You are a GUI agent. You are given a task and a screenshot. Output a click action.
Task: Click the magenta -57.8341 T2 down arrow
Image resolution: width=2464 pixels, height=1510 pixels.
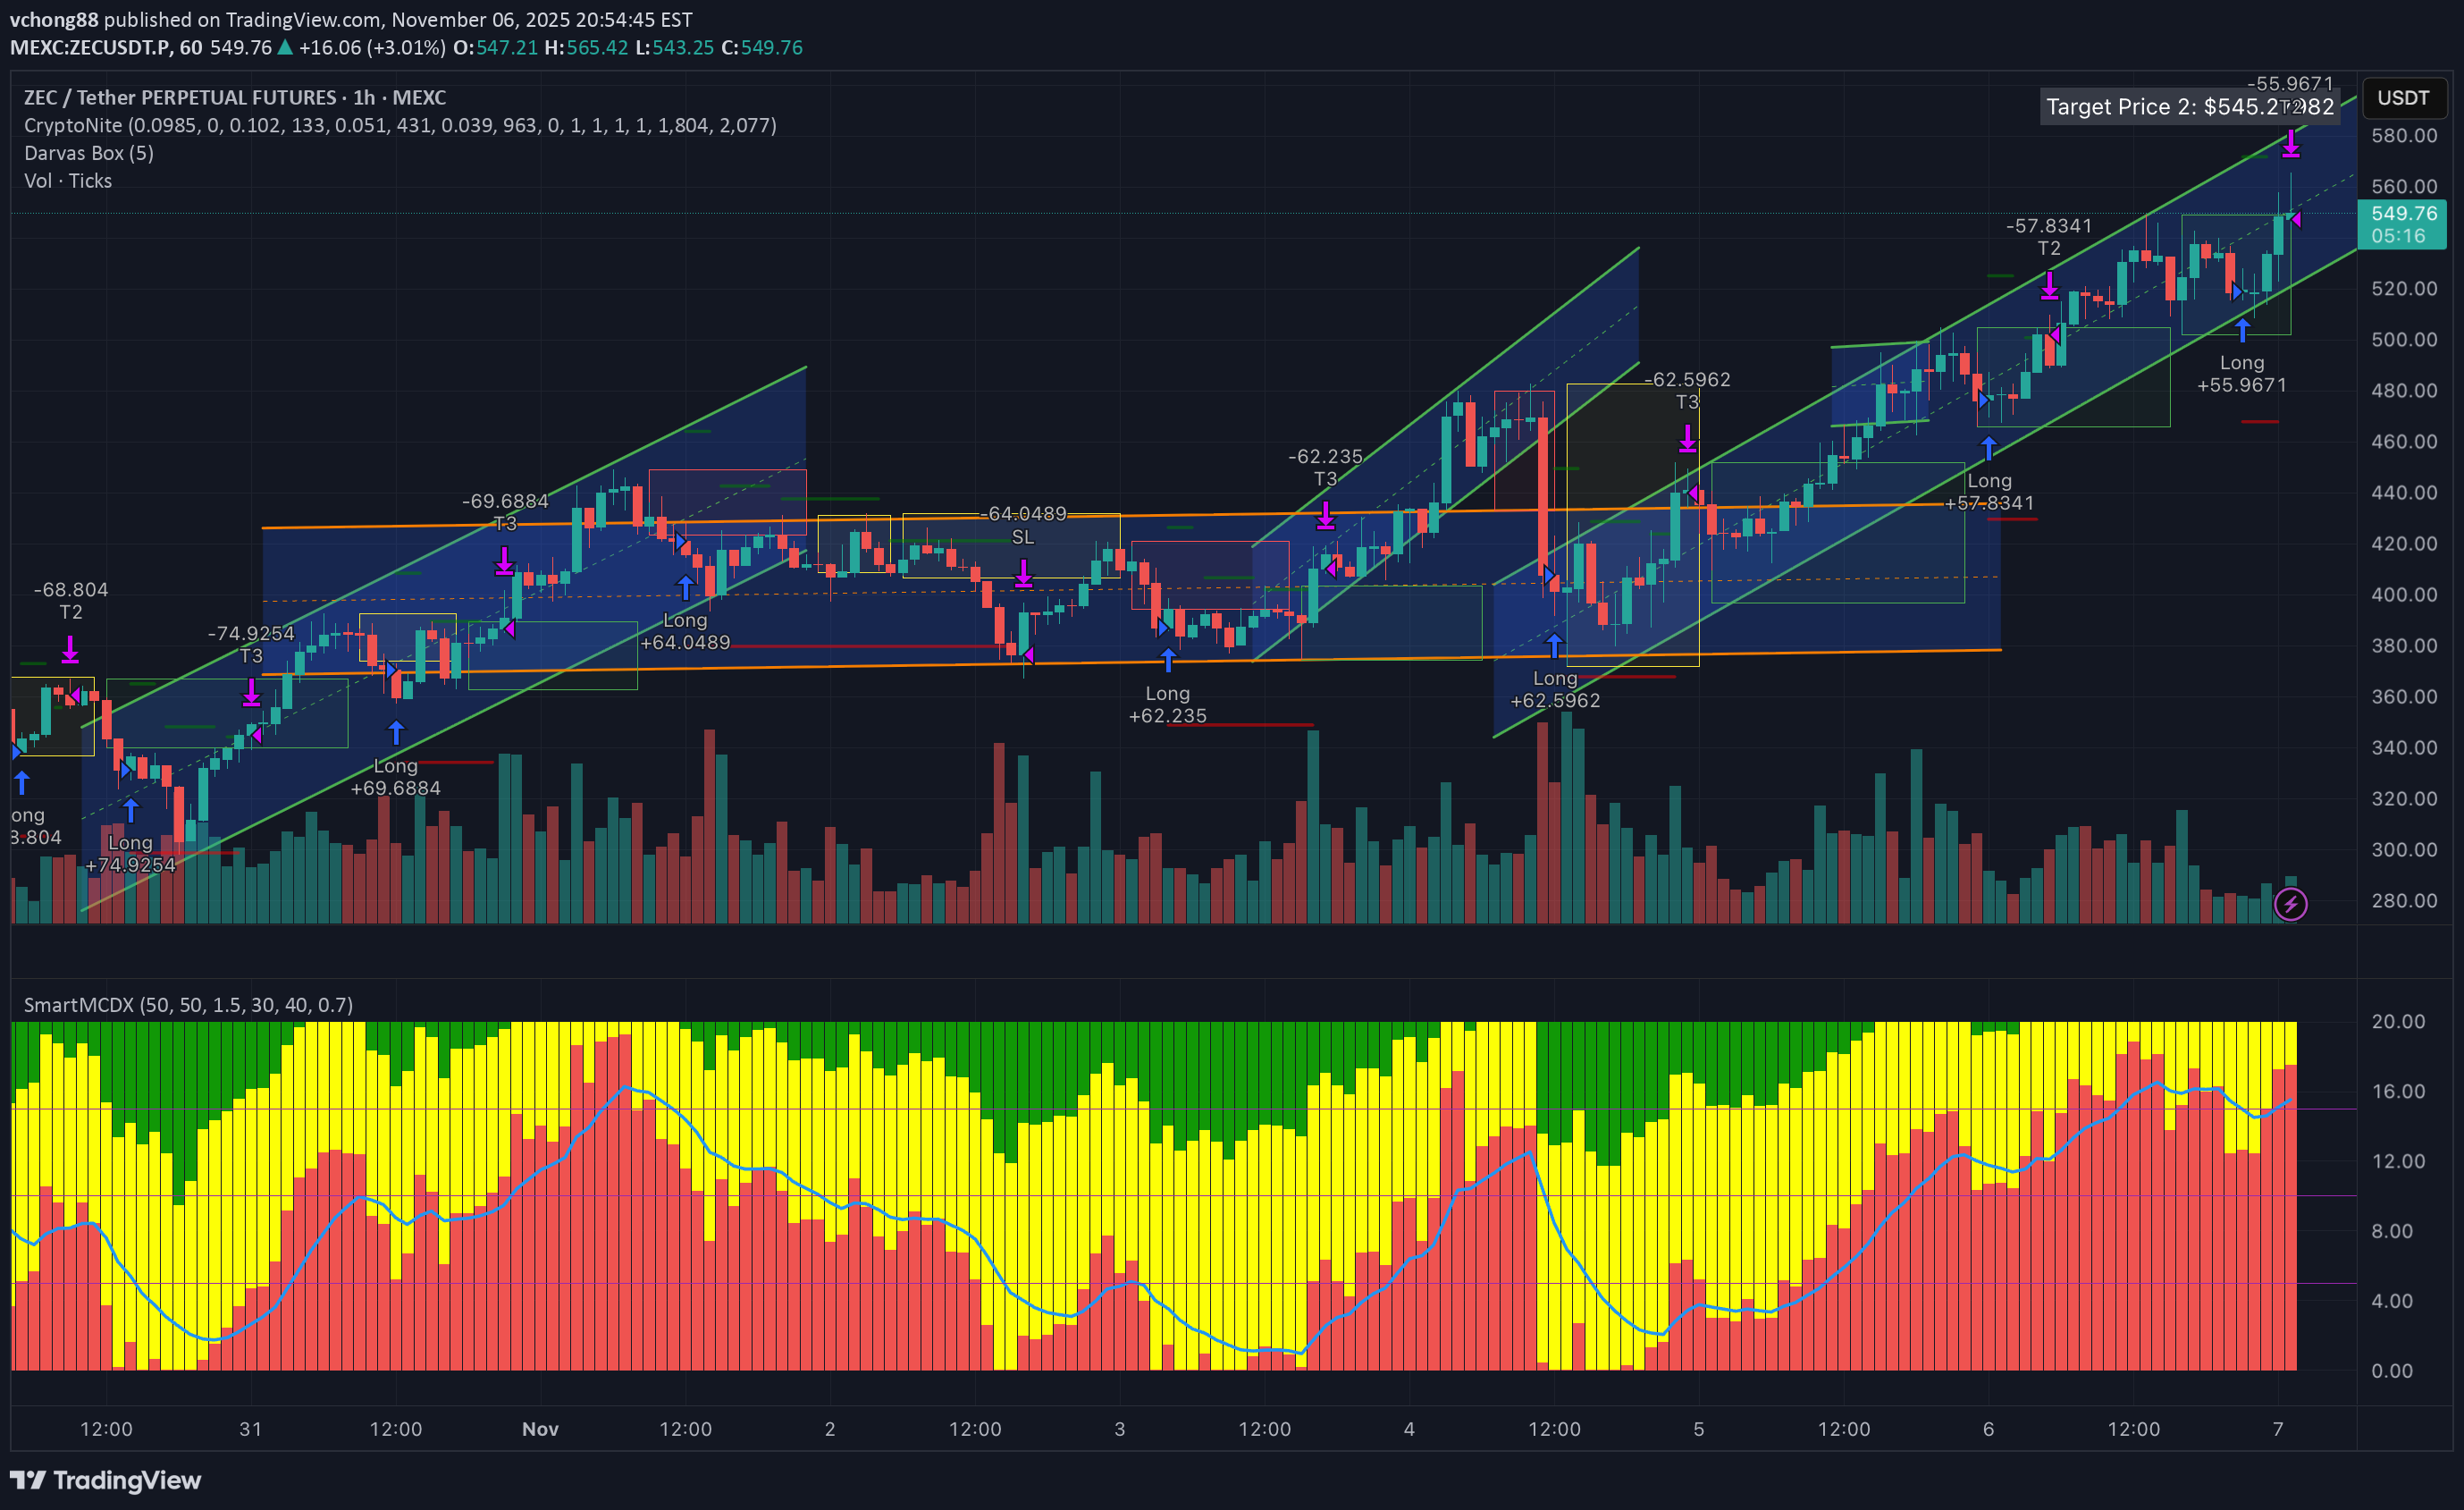pos(2049,286)
